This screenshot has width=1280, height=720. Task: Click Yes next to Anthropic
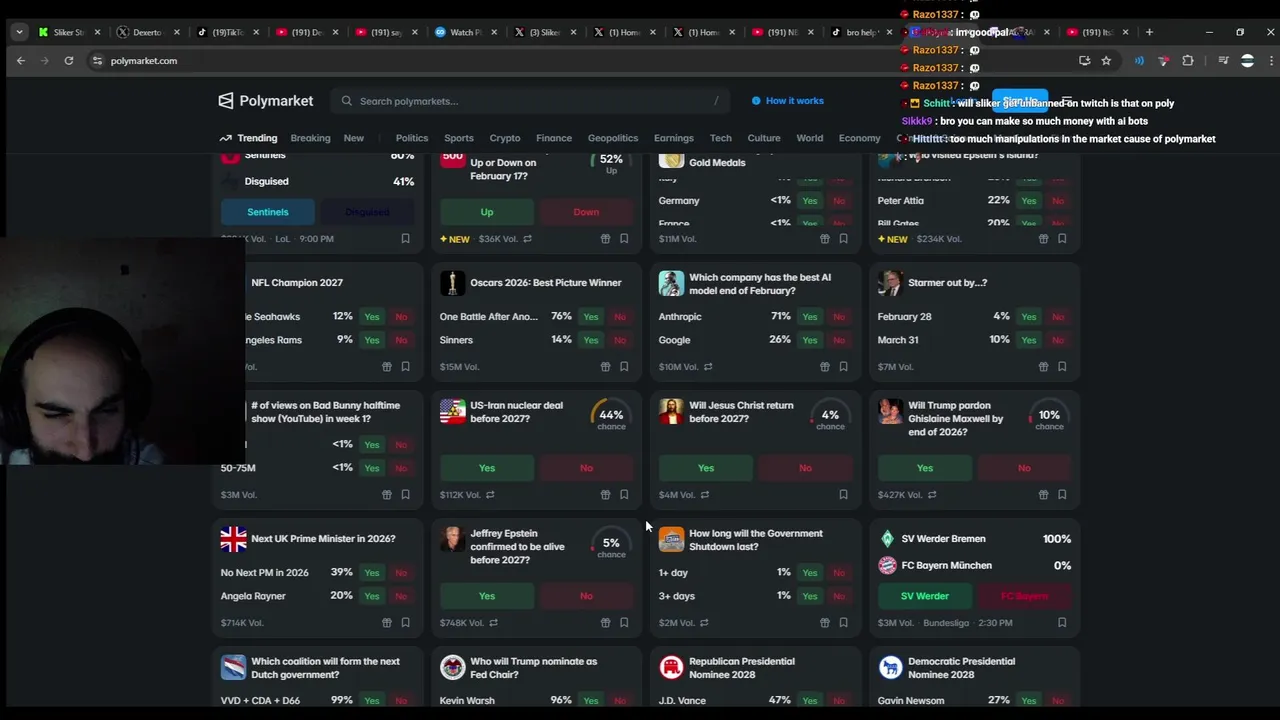(x=810, y=317)
